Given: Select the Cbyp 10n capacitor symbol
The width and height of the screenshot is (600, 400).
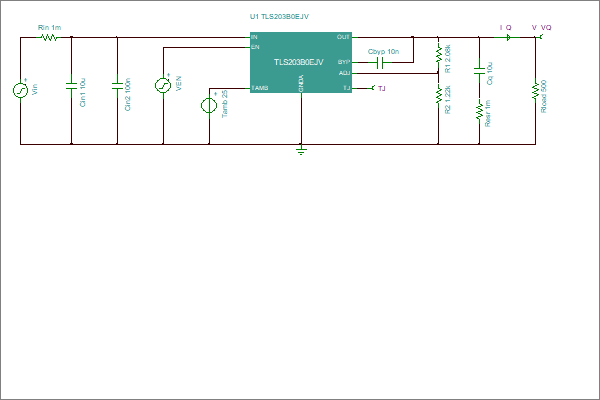Looking at the screenshot, I should [x=380, y=62].
